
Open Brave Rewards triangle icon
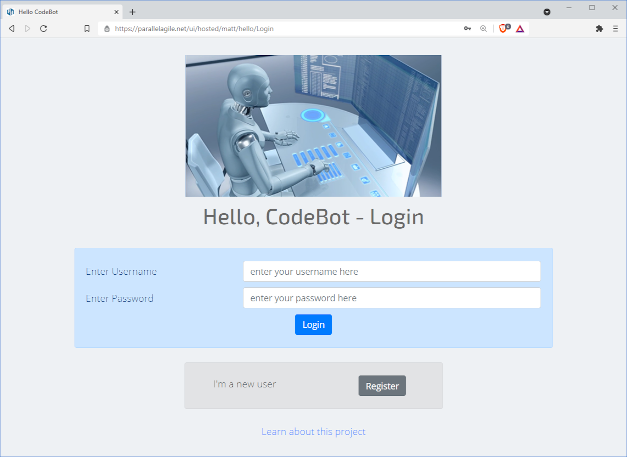(520, 29)
